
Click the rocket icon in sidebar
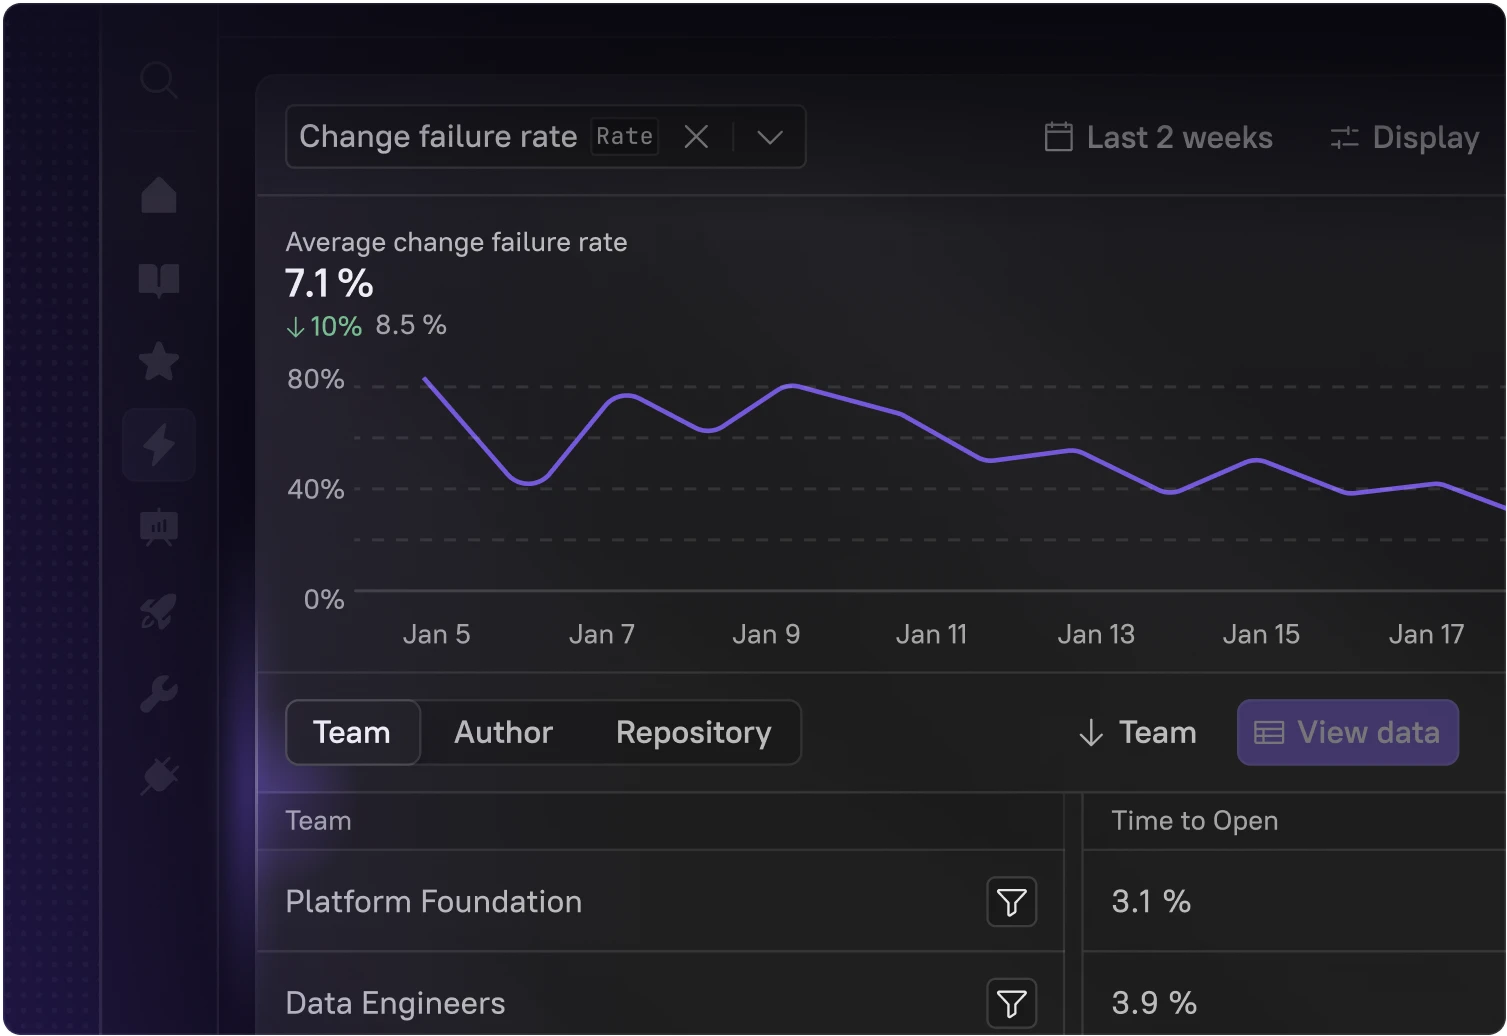pos(159,610)
